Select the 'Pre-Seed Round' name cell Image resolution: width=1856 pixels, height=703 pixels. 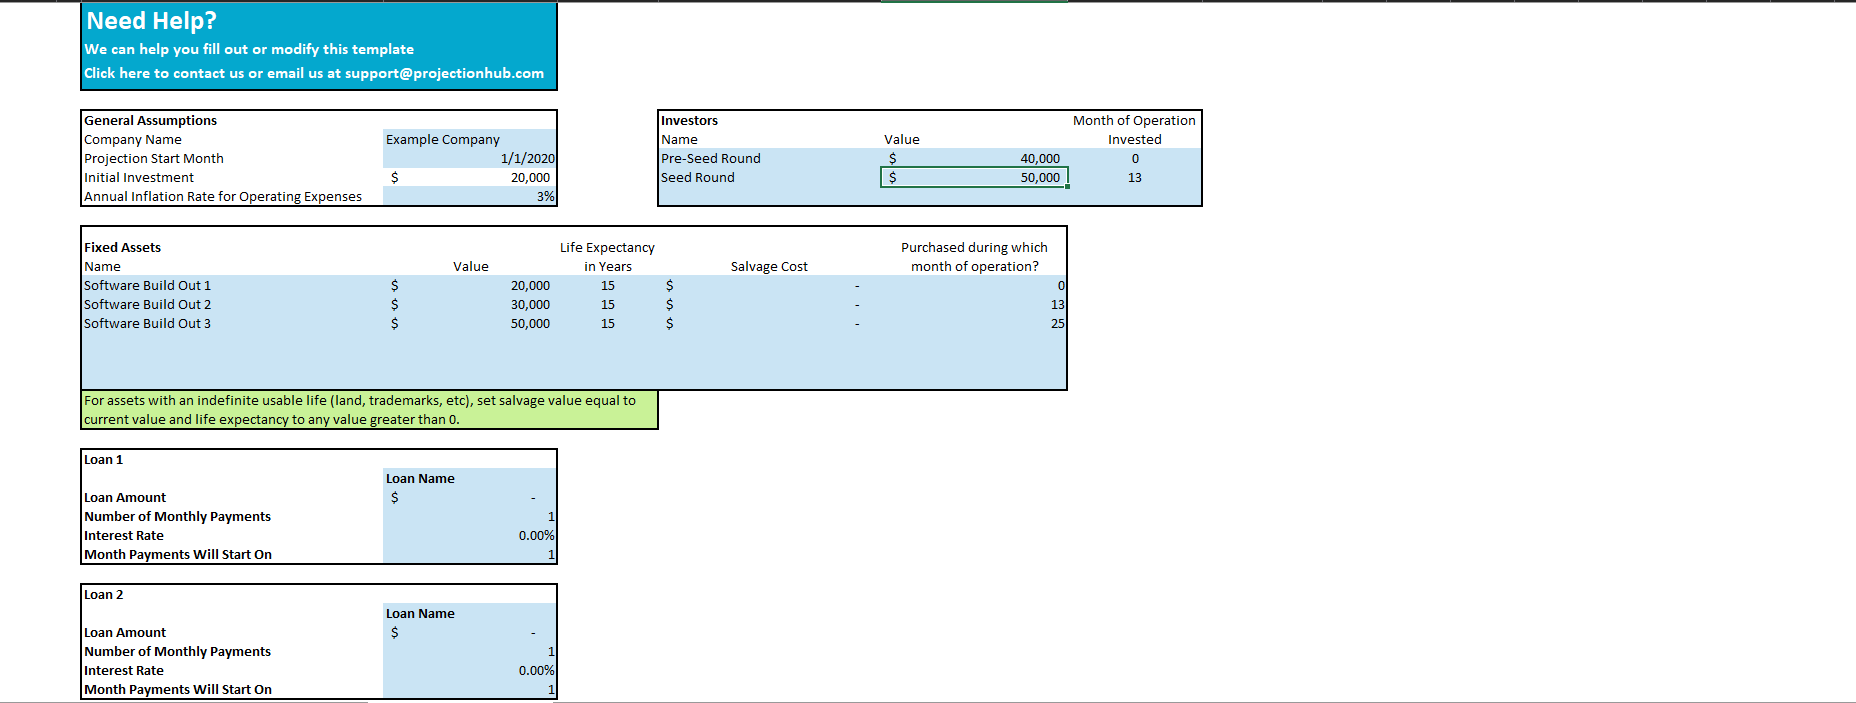[x=769, y=158]
